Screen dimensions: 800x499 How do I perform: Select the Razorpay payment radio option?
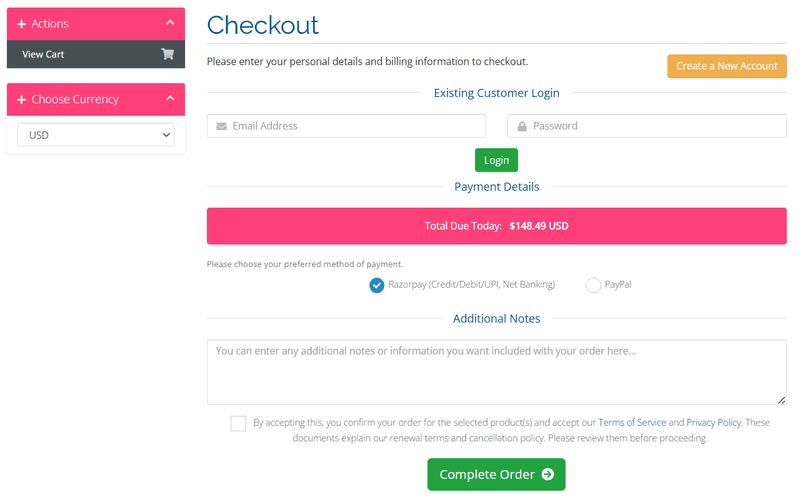coord(377,285)
